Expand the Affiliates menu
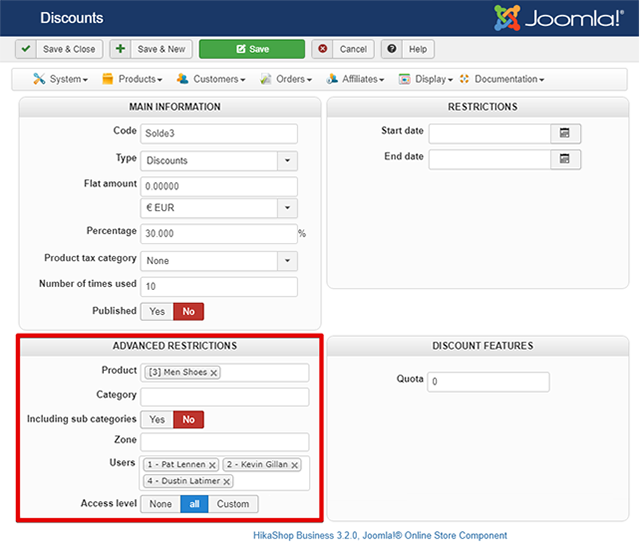Viewport: 640px width, 548px height. (363, 79)
